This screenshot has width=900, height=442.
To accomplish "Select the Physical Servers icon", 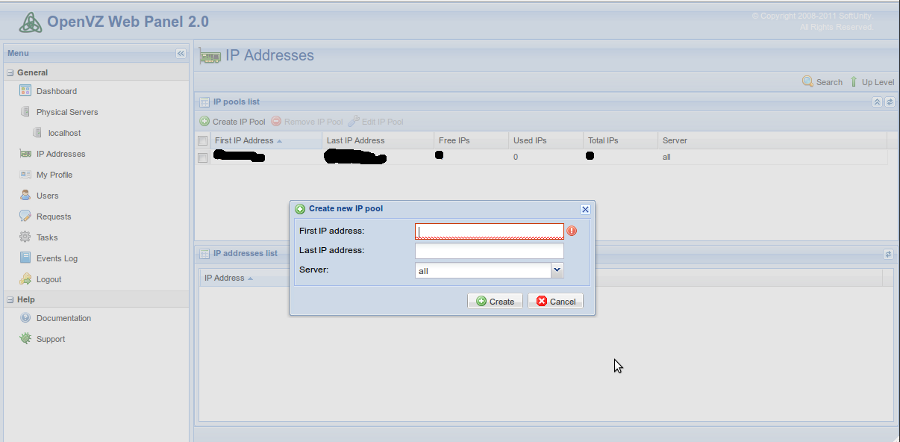I will point(25,111).
